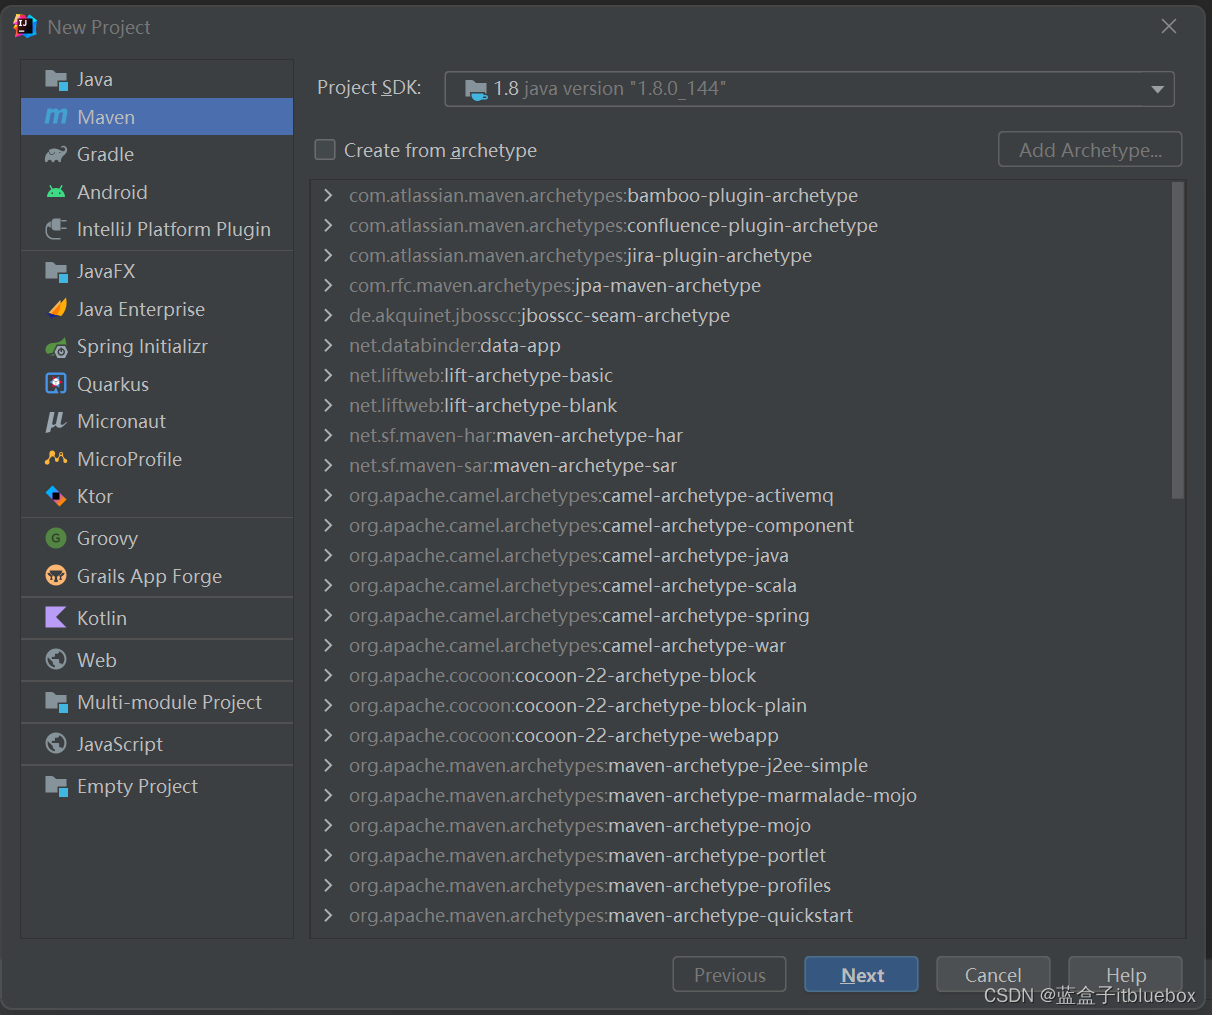
Task: Click the Groovy green G icon
Action: pyautogui.click(x=56, y=538)
